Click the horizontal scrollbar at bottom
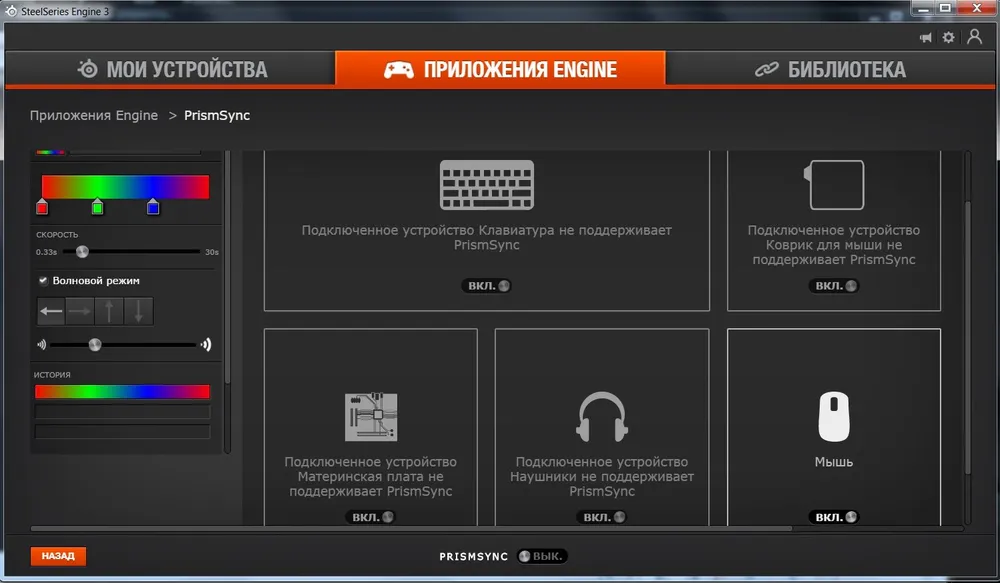 411,529
